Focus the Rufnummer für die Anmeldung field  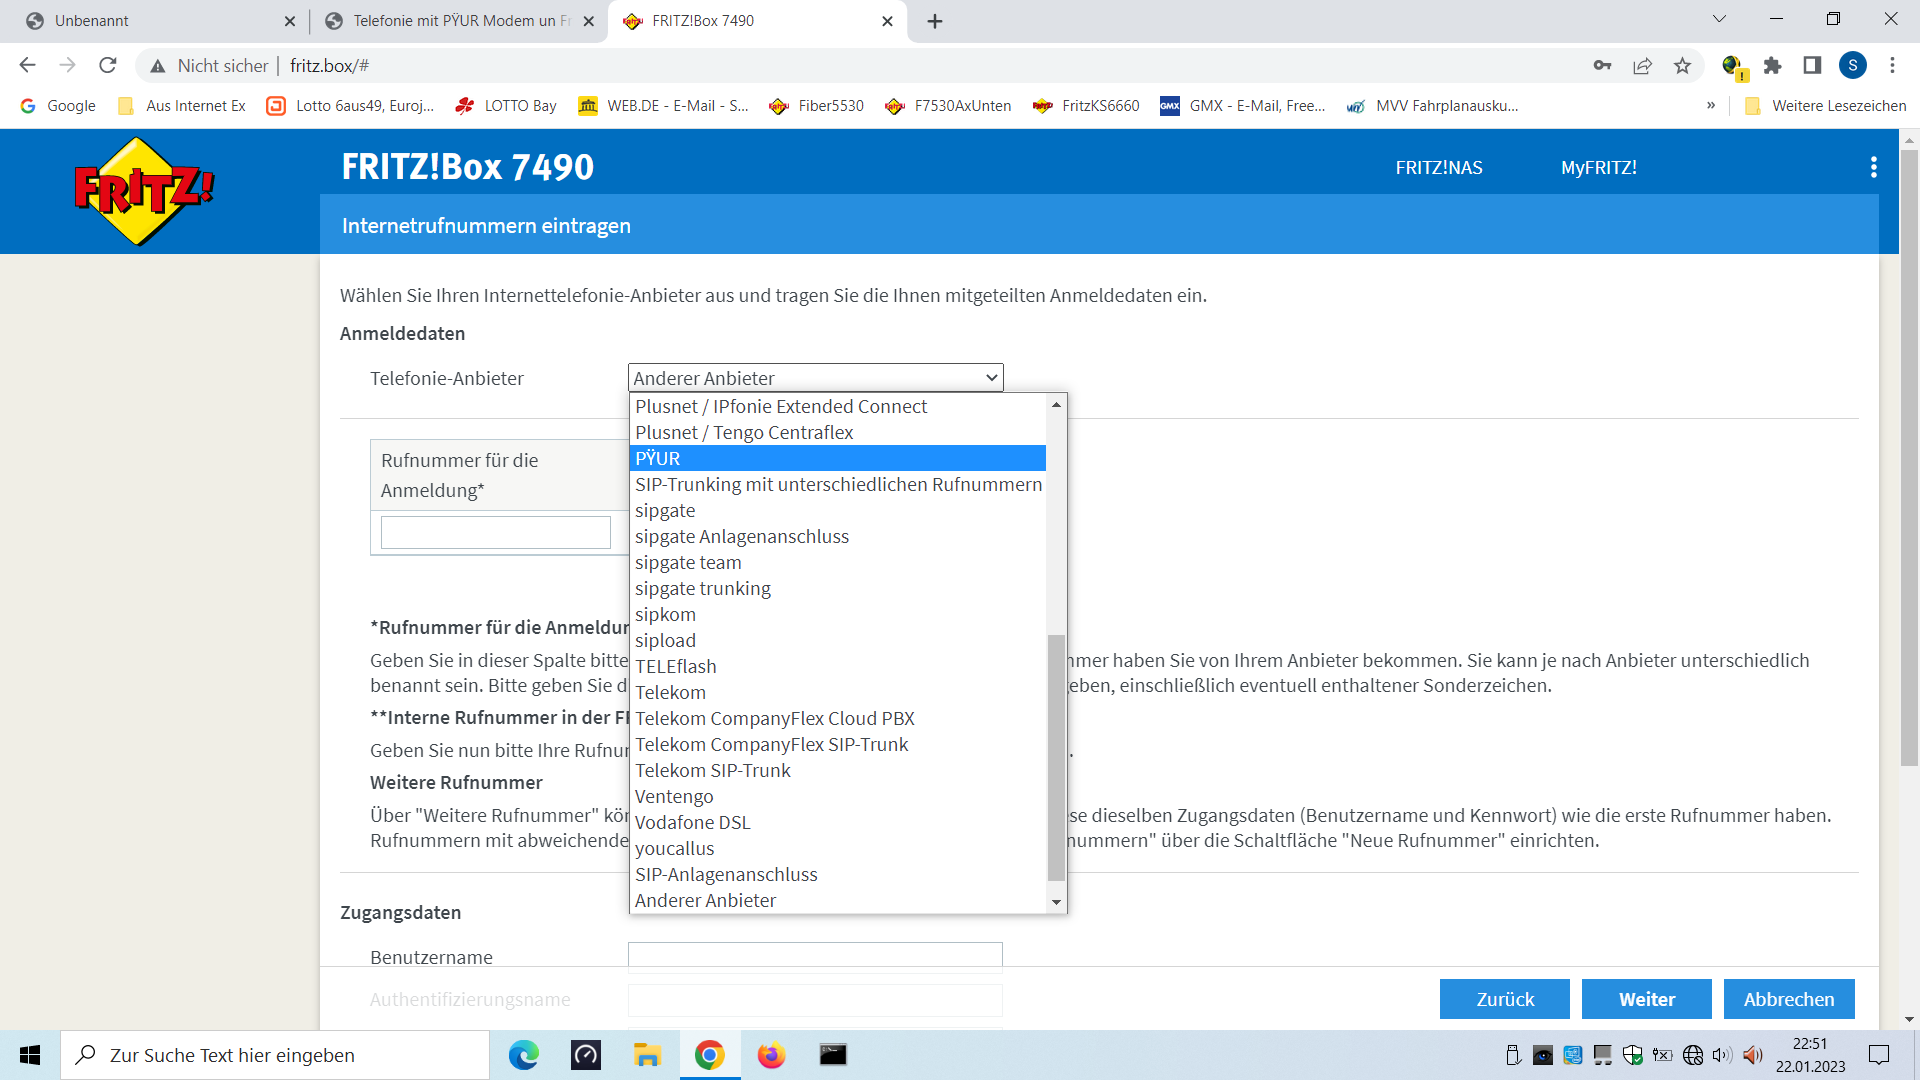495,532
